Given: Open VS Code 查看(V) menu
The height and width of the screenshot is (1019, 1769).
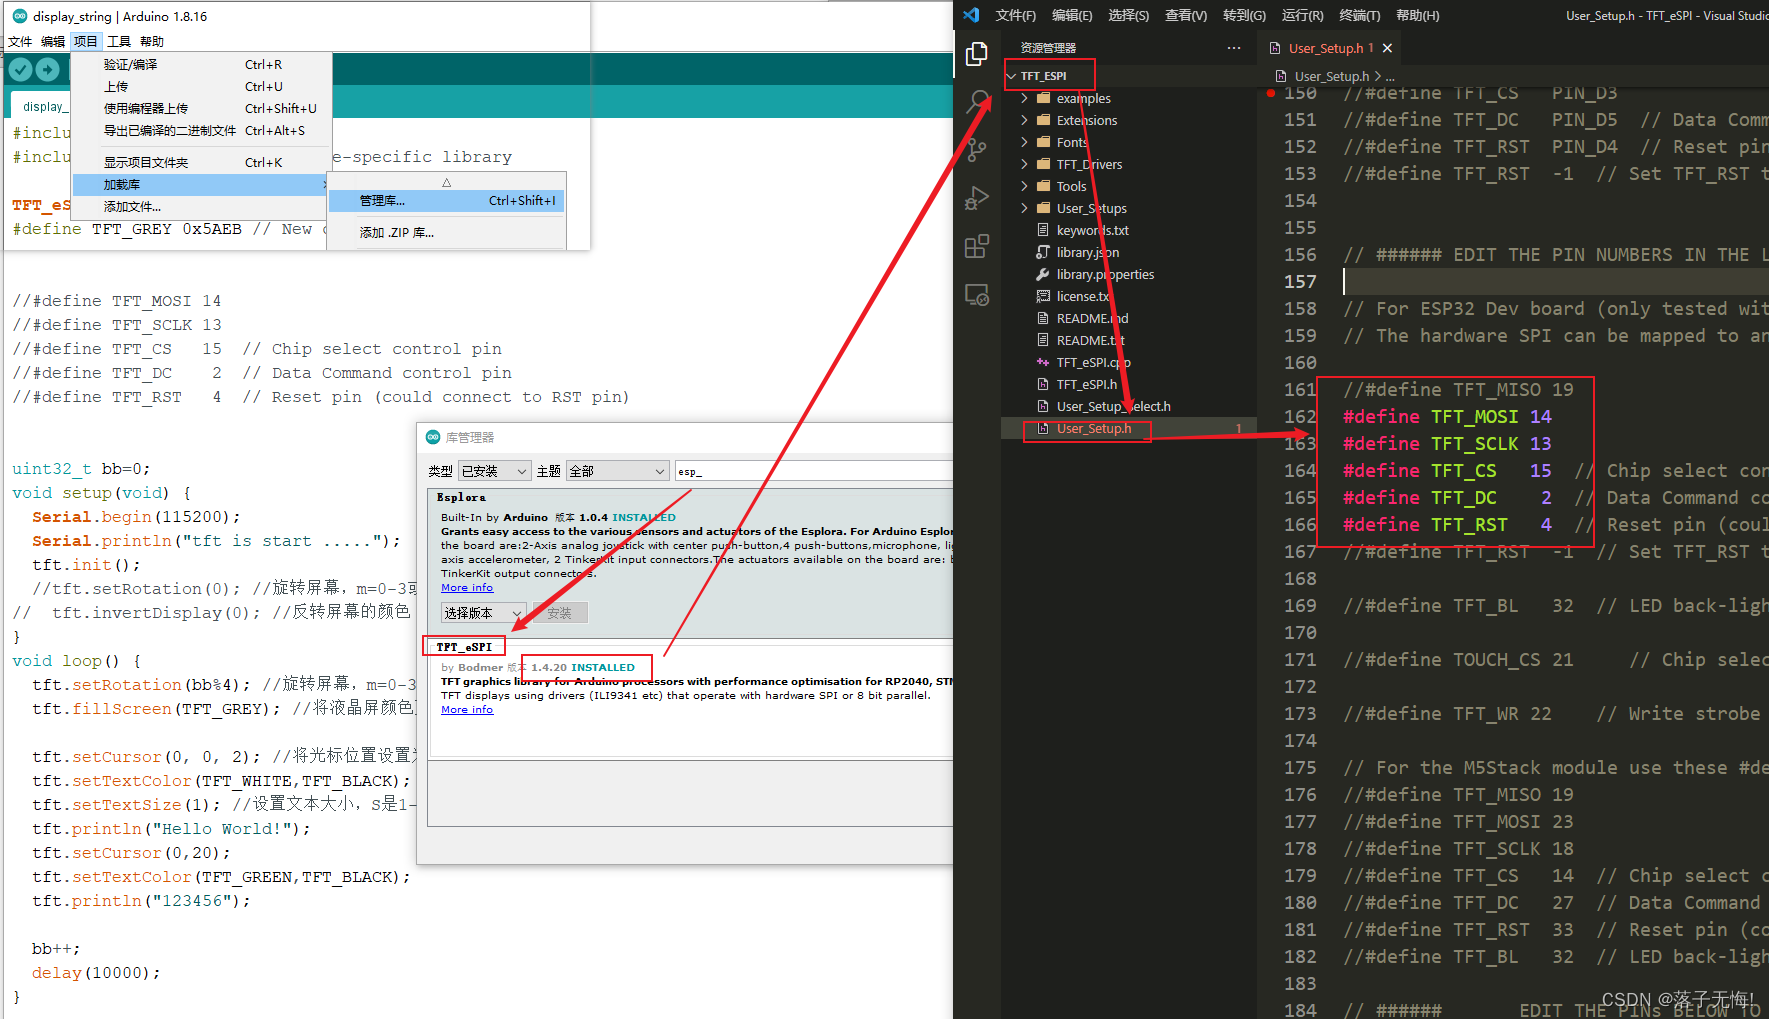Looking at the screenshot, I should pyautogui.click(x=1186, y=15).
